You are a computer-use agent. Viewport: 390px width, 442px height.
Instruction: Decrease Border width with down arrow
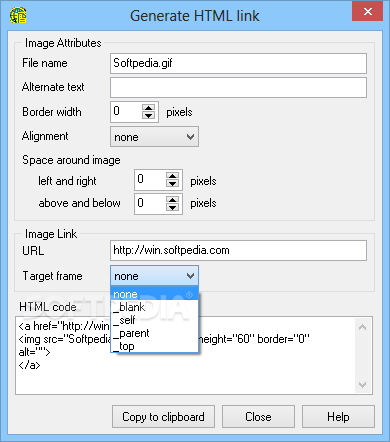pos(148,115)
